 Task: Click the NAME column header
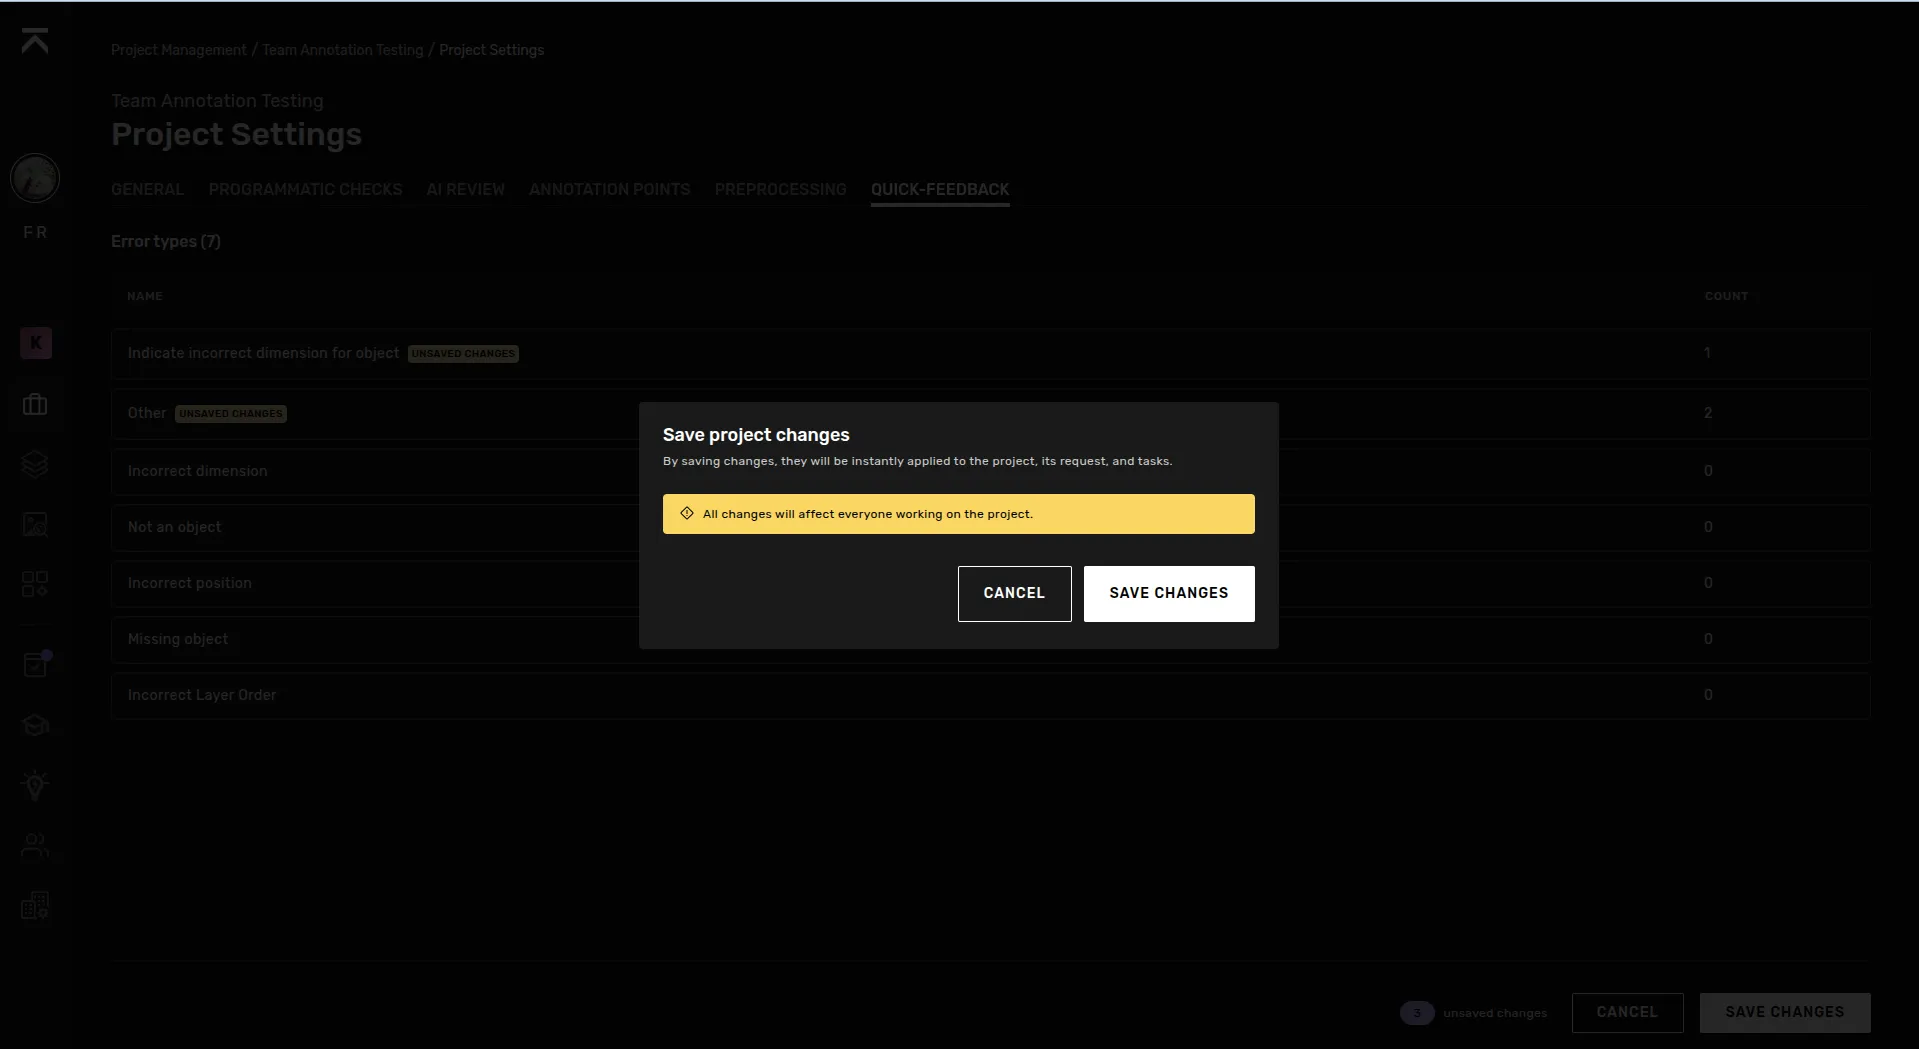145,297
